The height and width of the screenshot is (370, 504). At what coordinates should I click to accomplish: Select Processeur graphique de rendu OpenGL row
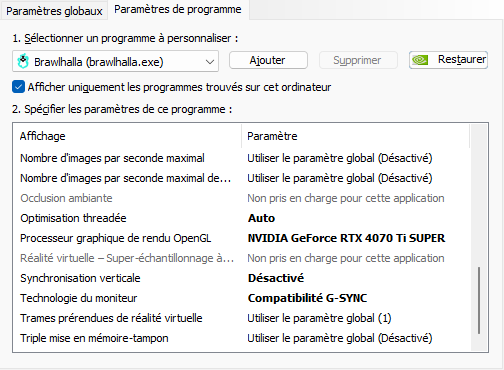pos(242,238)
